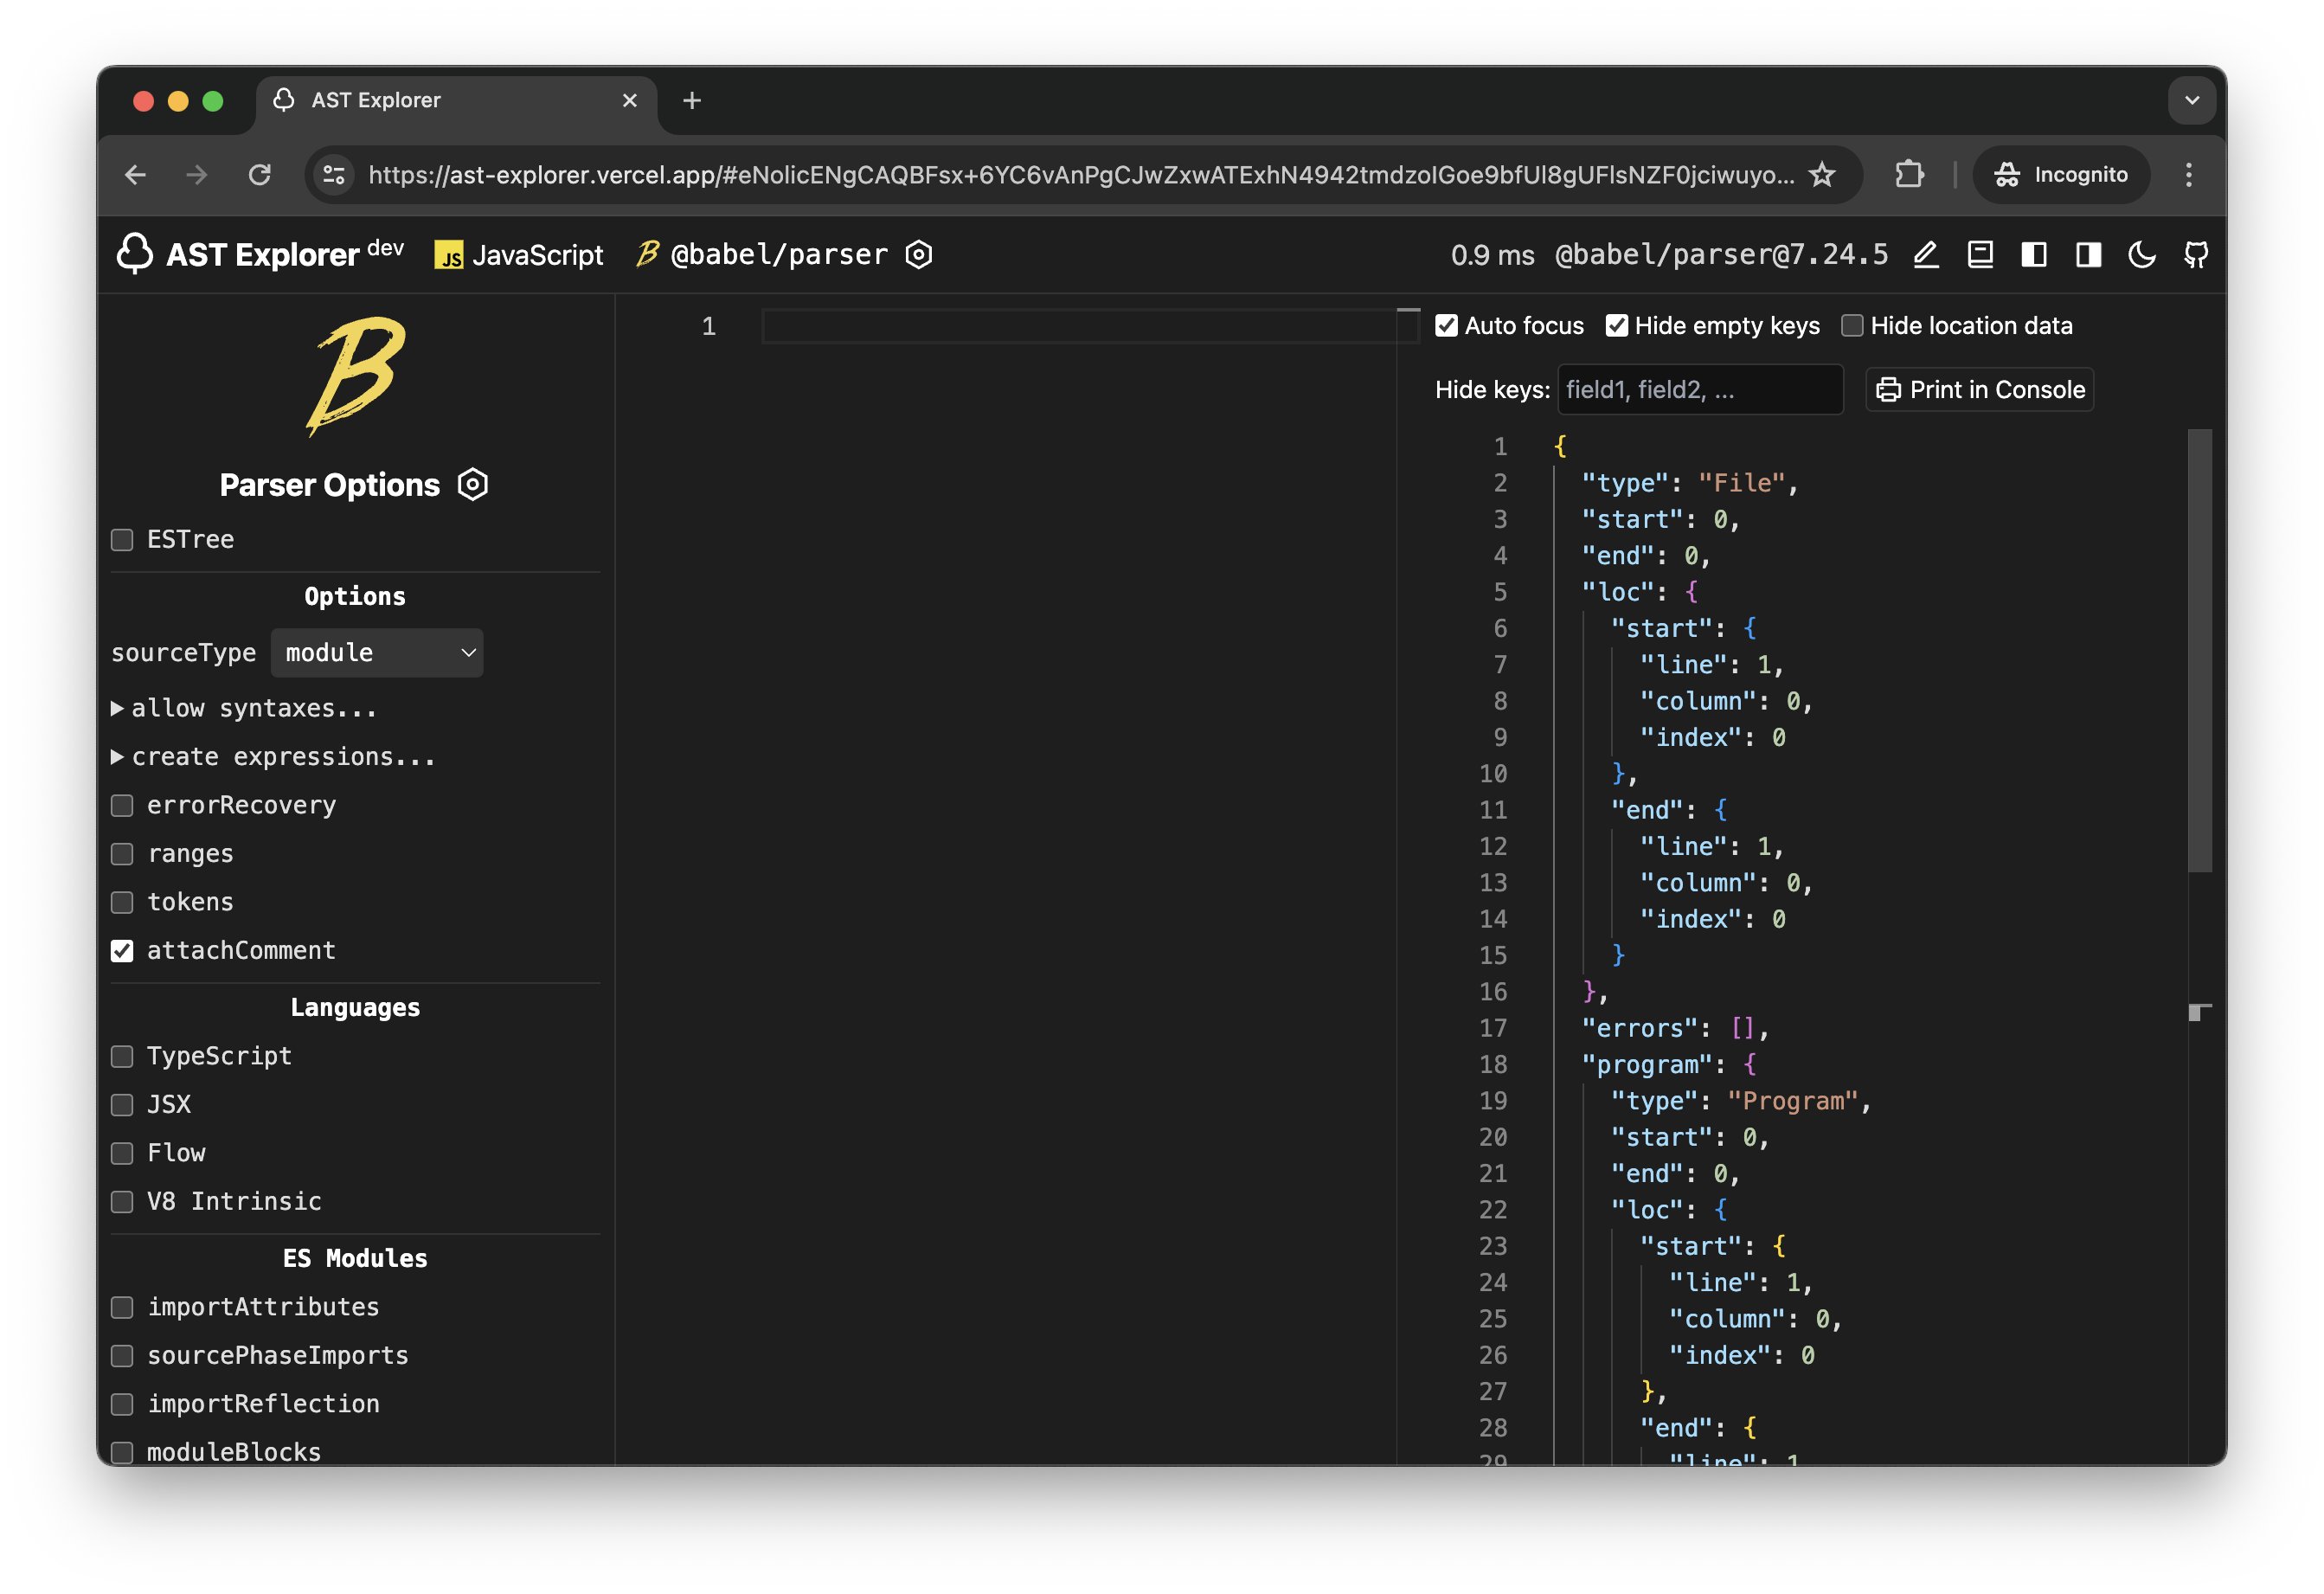Open the JavaScript language selector
2324x1594 pixels.
pyautogui.click(x=518, y=255)
